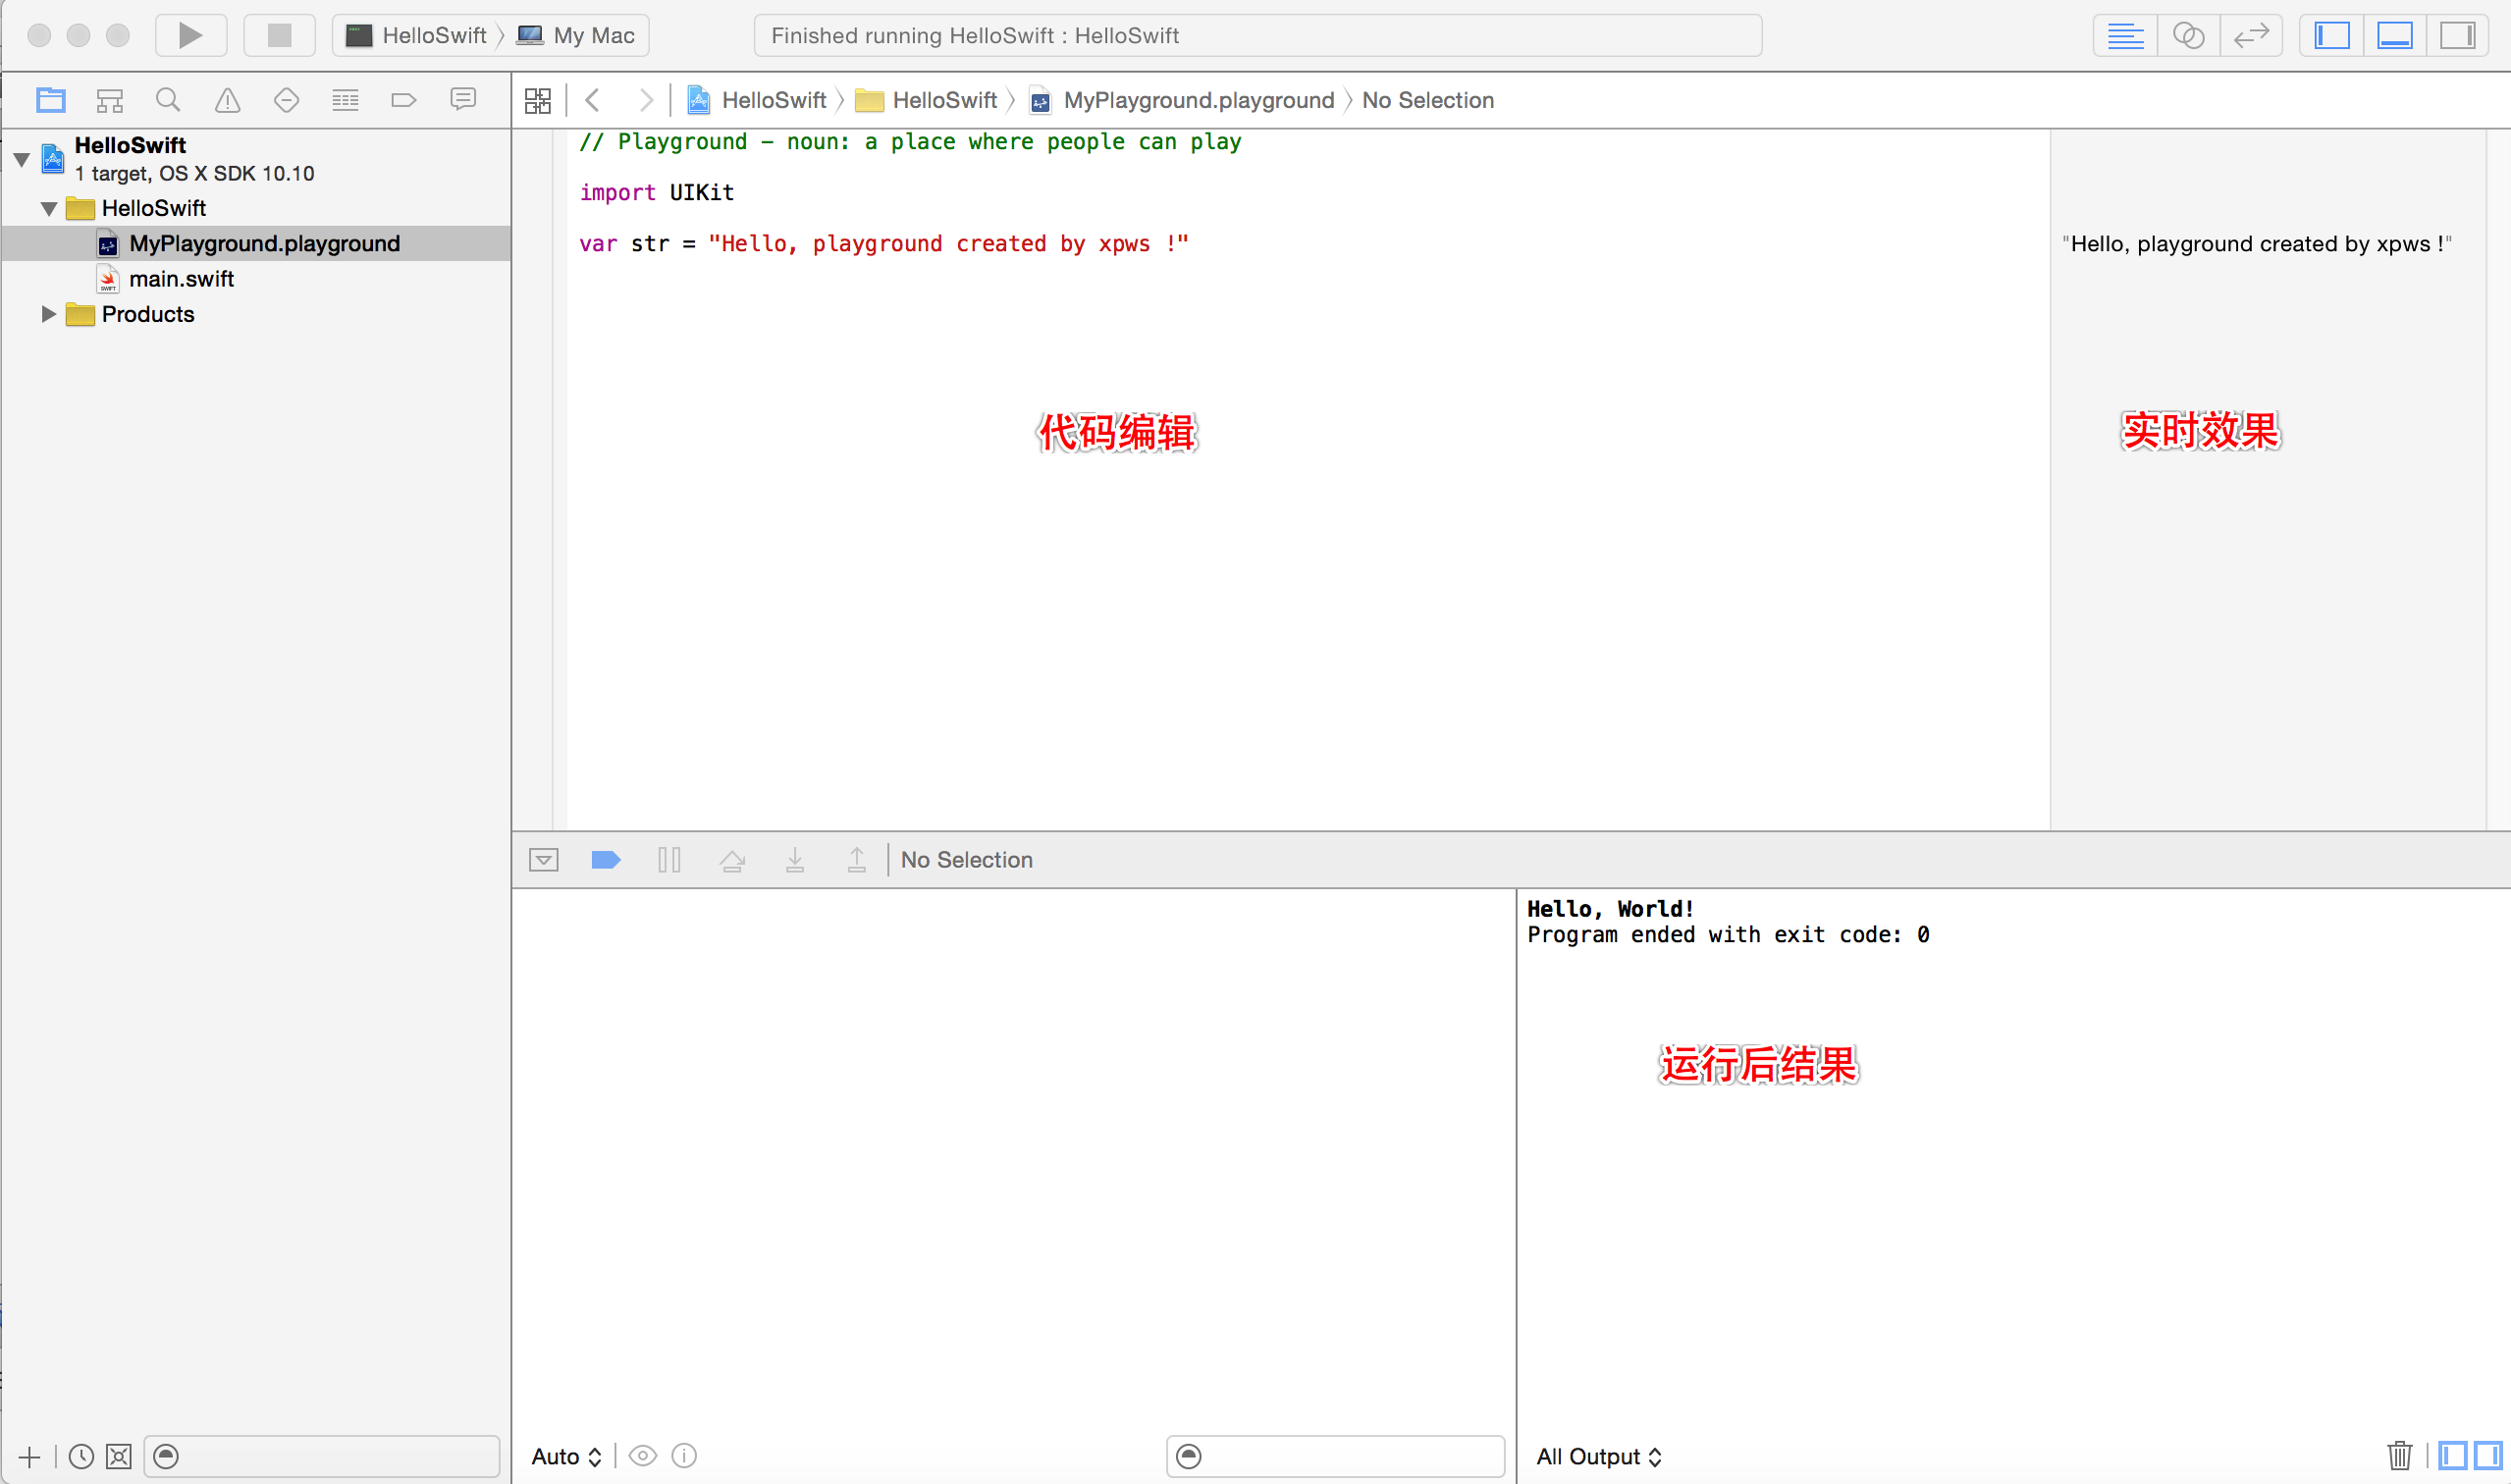Click the activity status bar text
Viewport: 2511px width, 1484px height.
(x=975, y=36)
